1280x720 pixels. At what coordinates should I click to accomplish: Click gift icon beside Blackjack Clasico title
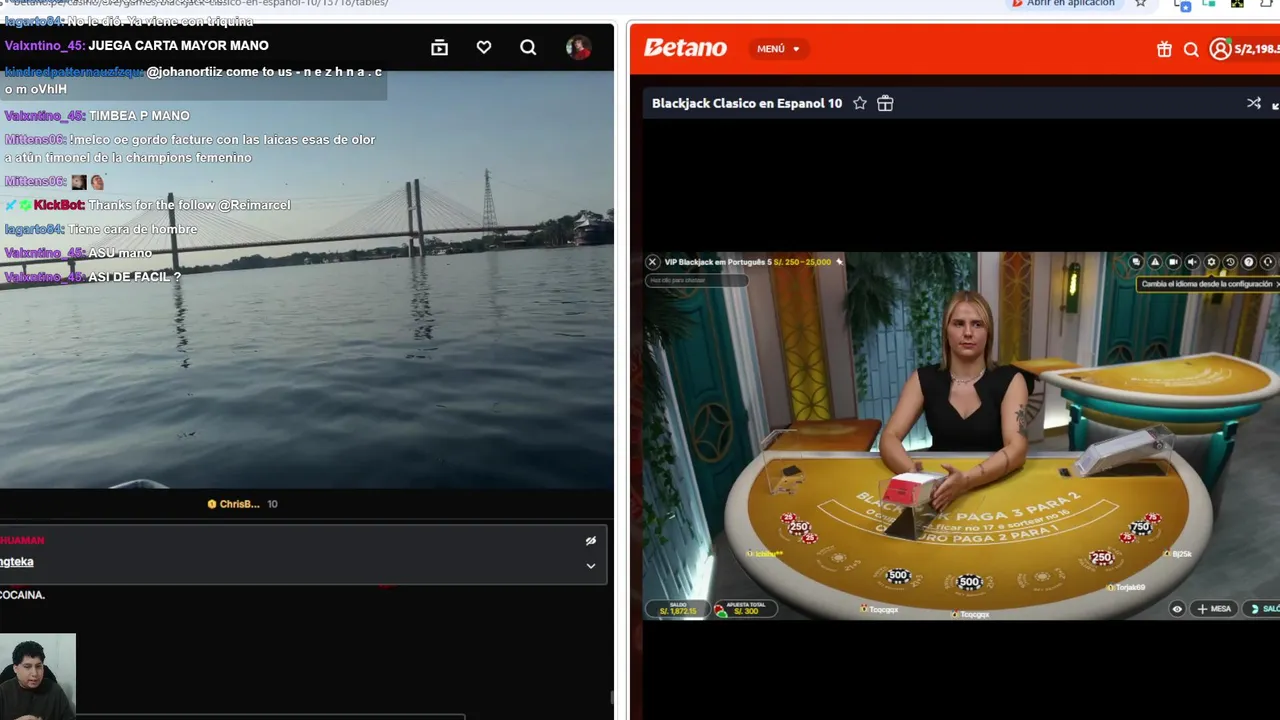885,103
